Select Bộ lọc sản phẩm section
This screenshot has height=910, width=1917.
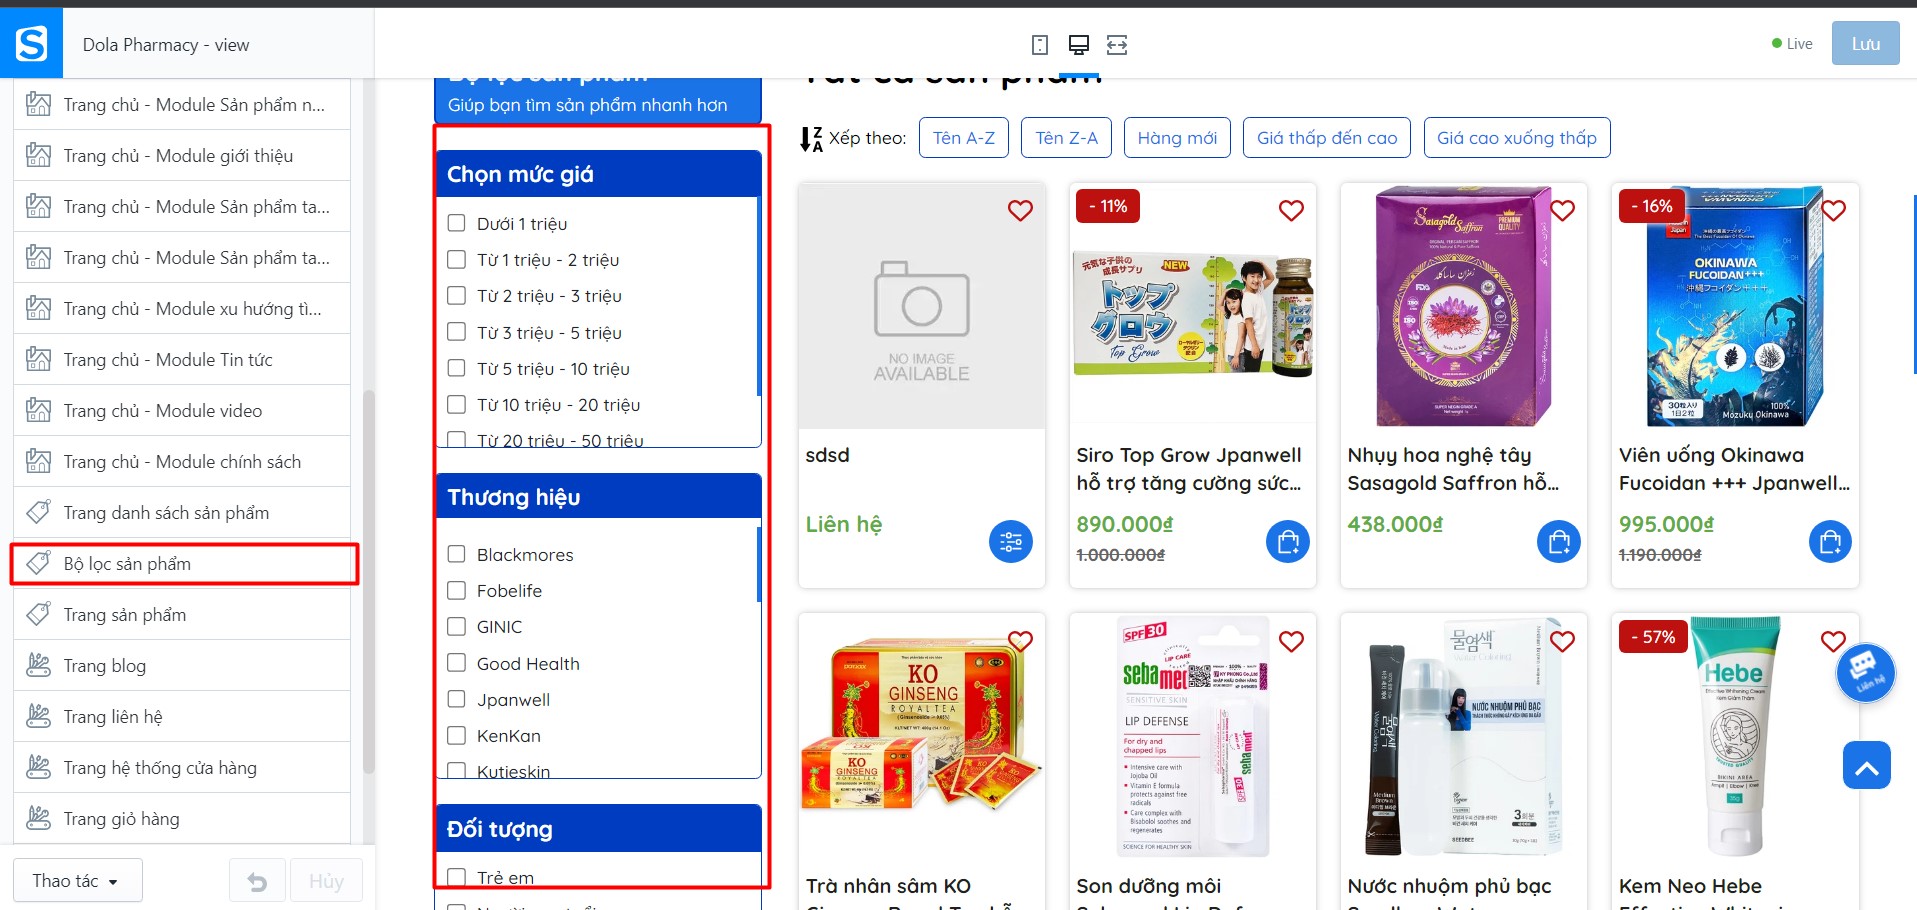182,563
